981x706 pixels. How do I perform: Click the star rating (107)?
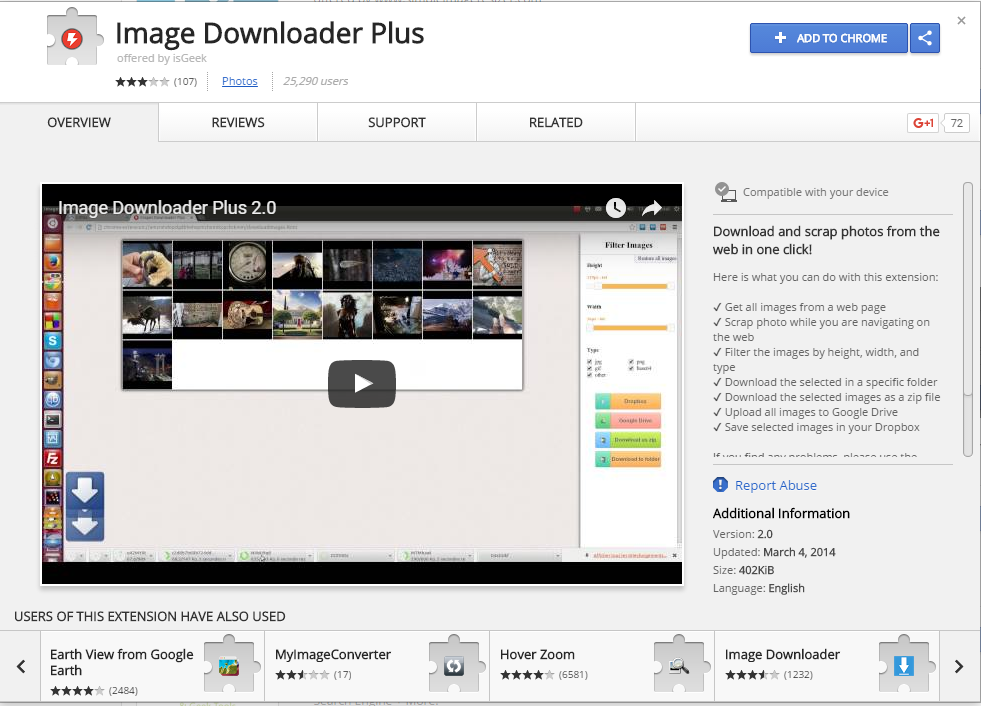[156, 81]
